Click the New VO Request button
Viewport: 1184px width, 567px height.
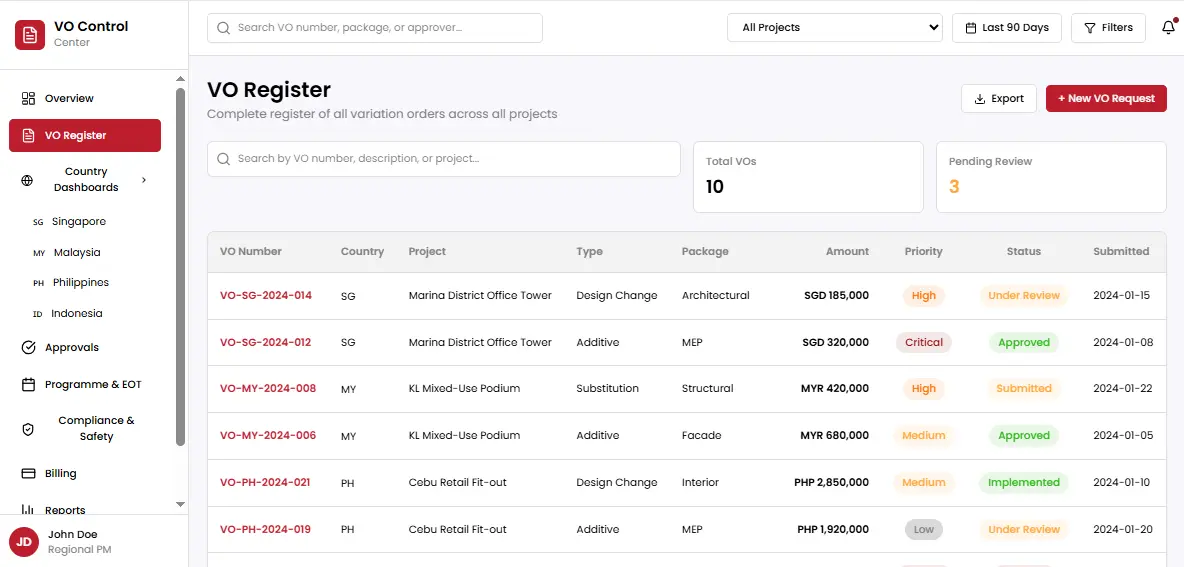point(1106,98)
